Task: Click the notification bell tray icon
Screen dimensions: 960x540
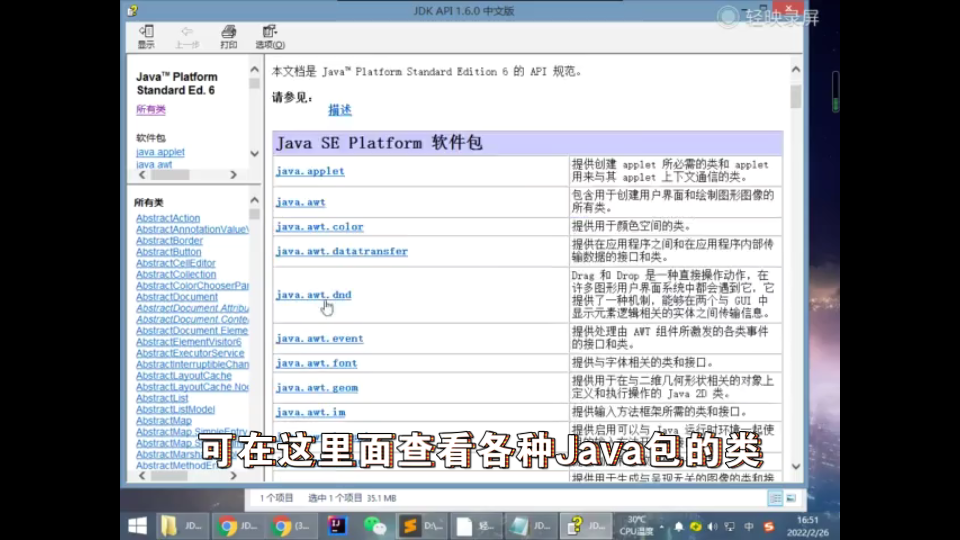Action: tap(678, 527)
